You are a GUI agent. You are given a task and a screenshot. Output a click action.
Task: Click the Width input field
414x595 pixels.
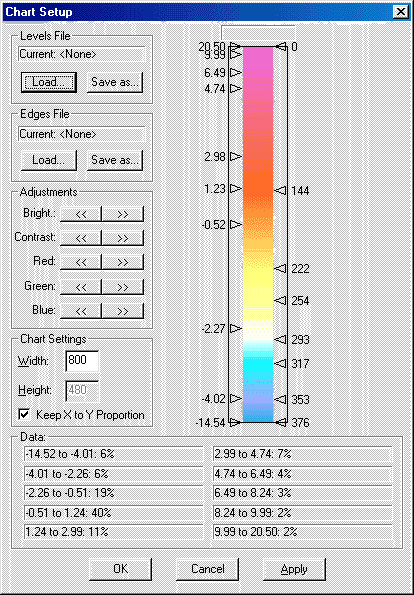point(82,361)
